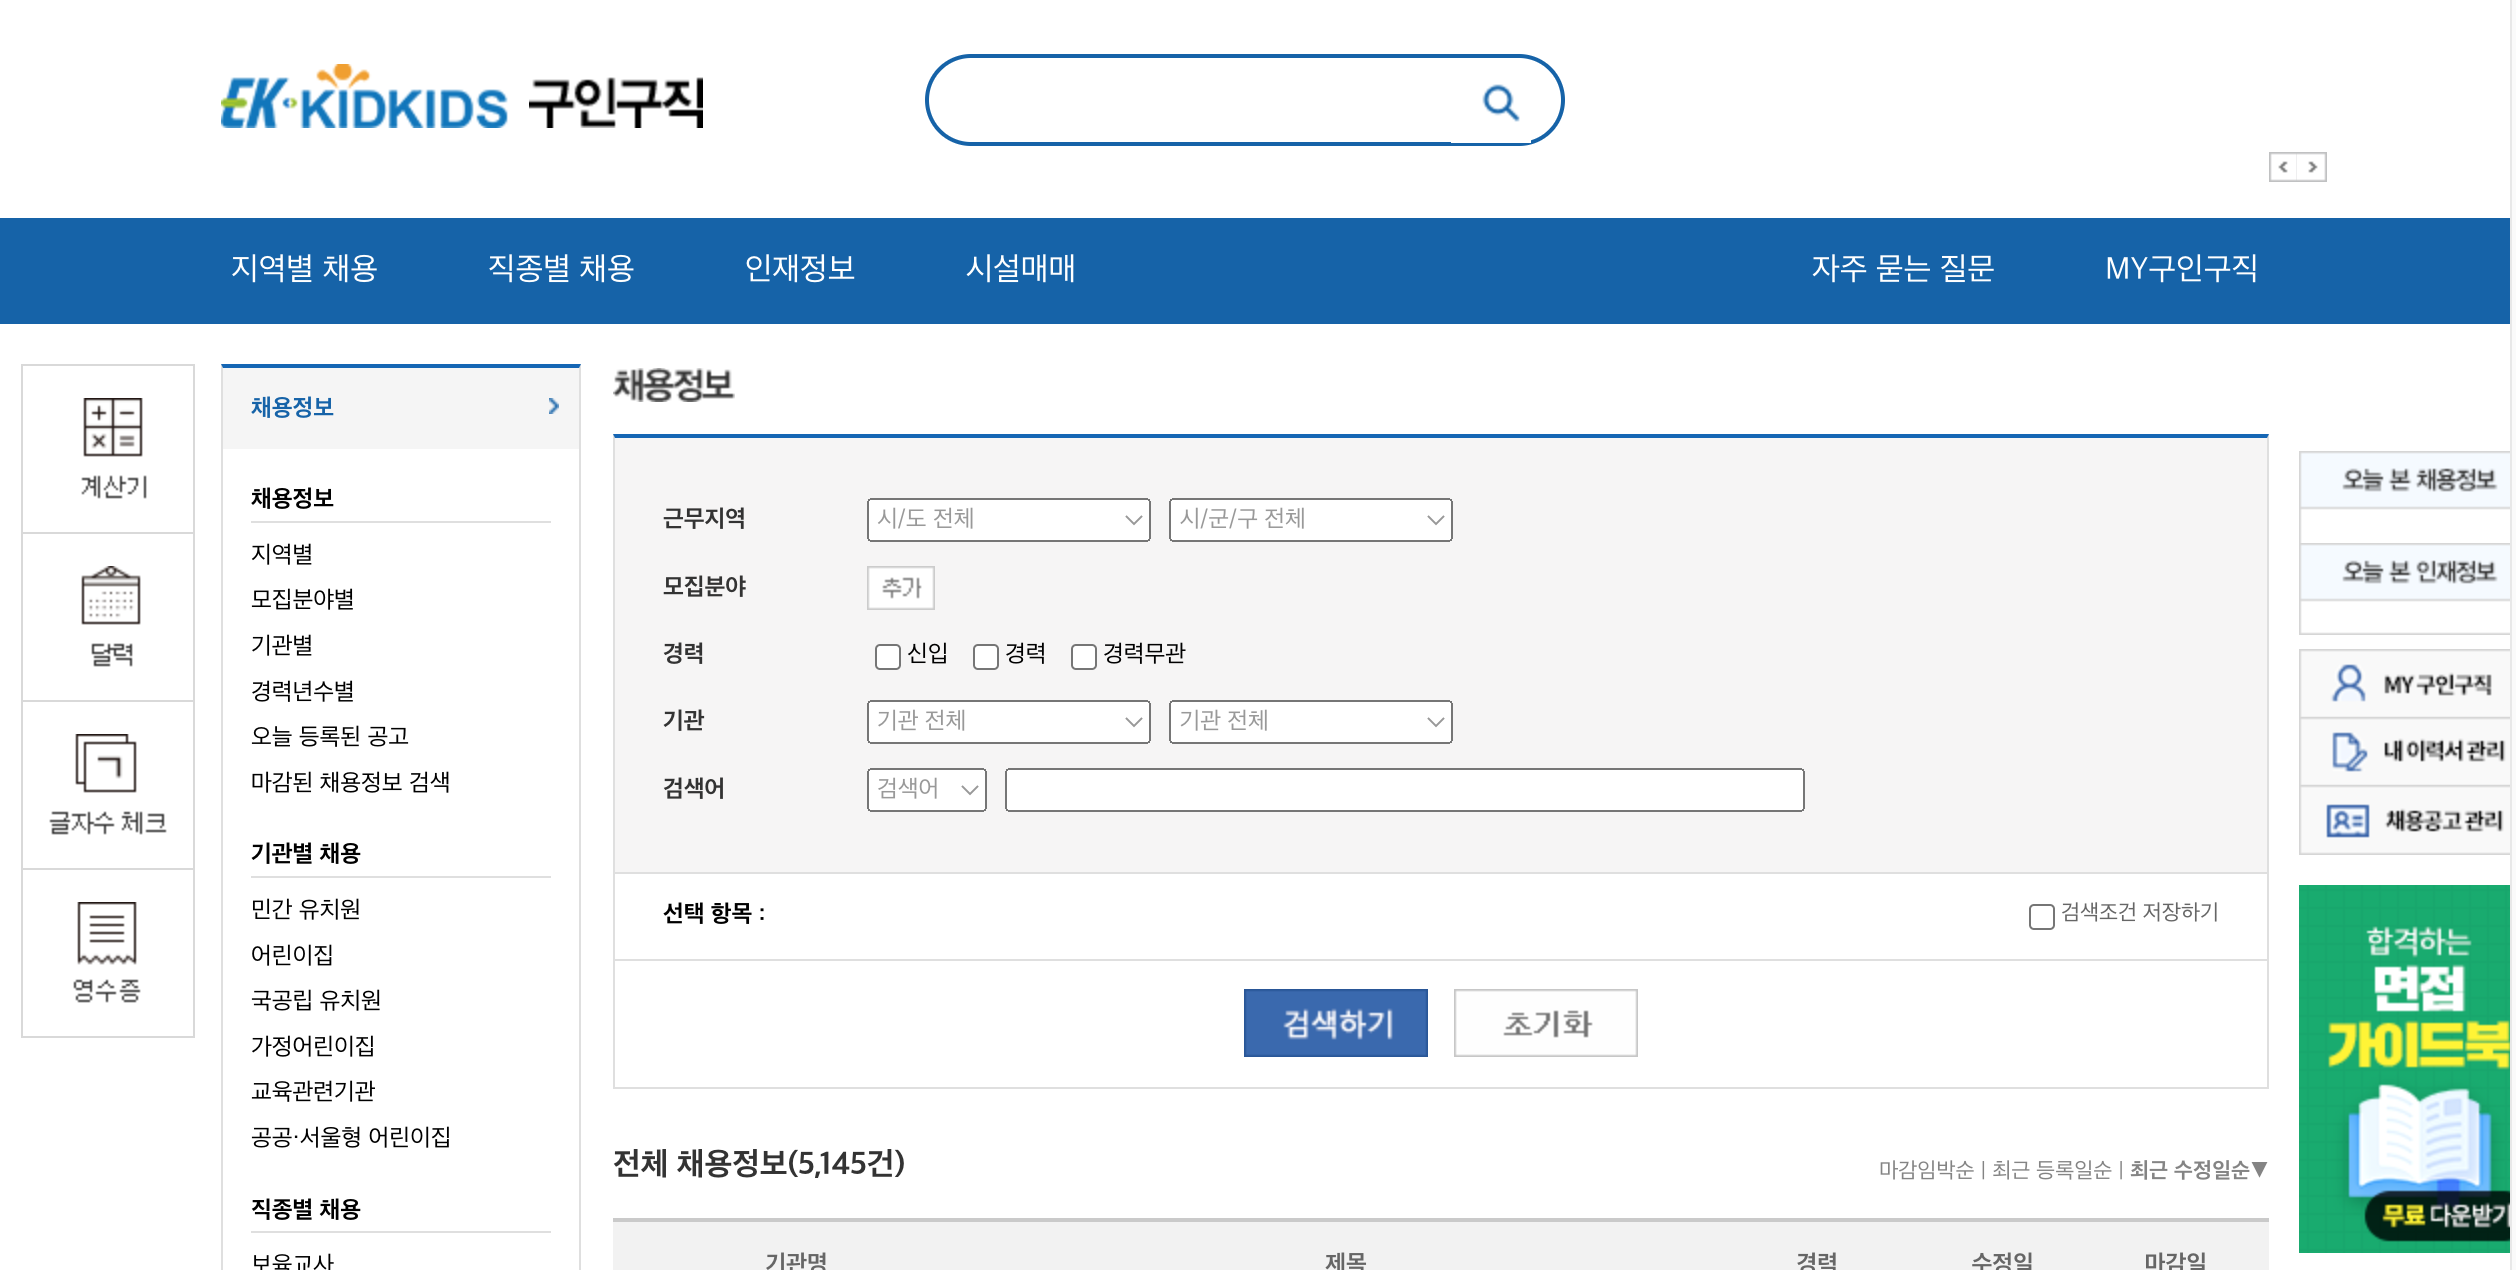The width and height of the screenshot is (2516, 1270).
Task: Open the 시/군/구 전체 district dropdown
Action: [x=1310, y=520]
